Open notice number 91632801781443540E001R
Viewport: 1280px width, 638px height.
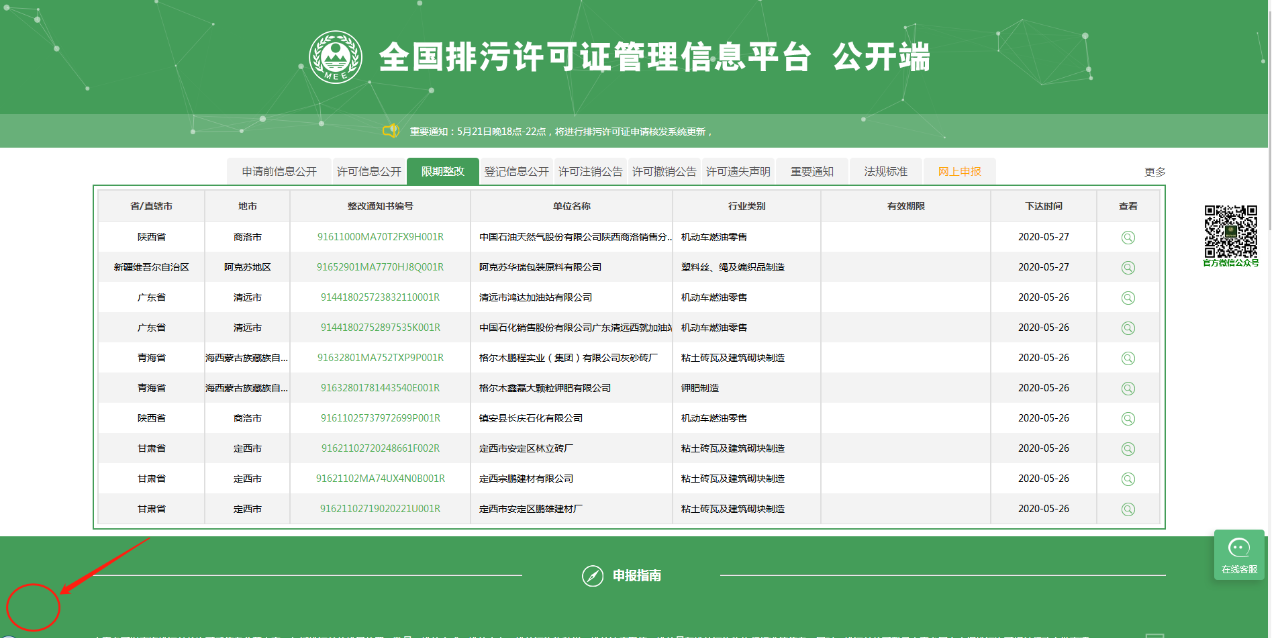pos(380,388)
